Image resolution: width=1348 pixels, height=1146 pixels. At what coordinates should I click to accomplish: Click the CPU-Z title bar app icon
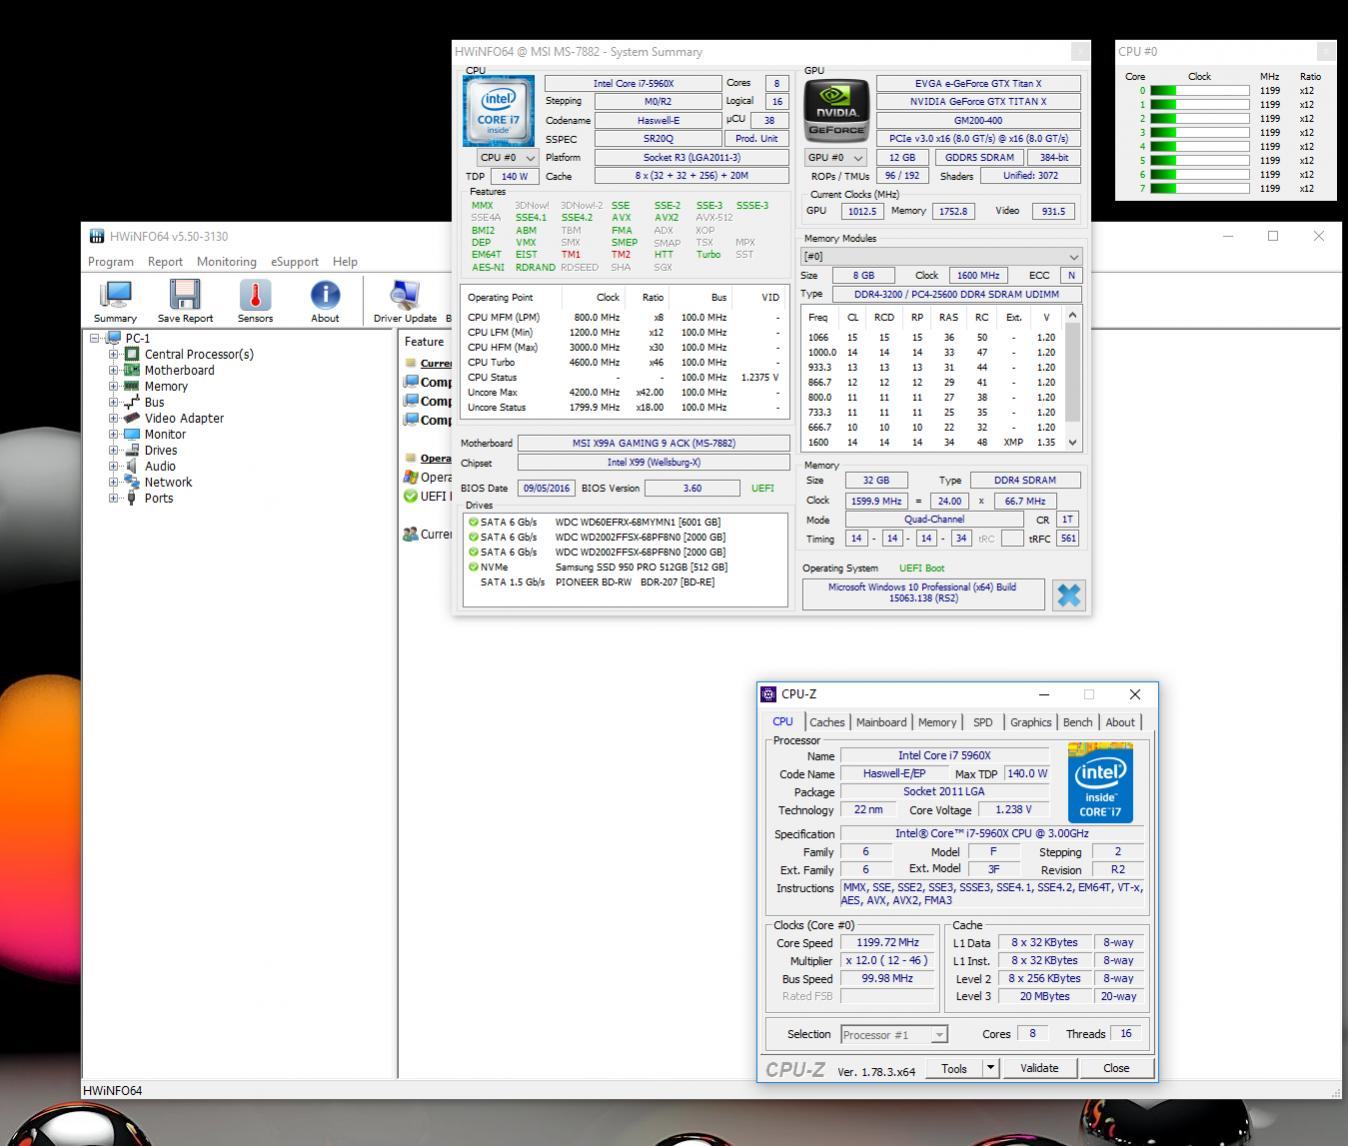tap(768, 694)
